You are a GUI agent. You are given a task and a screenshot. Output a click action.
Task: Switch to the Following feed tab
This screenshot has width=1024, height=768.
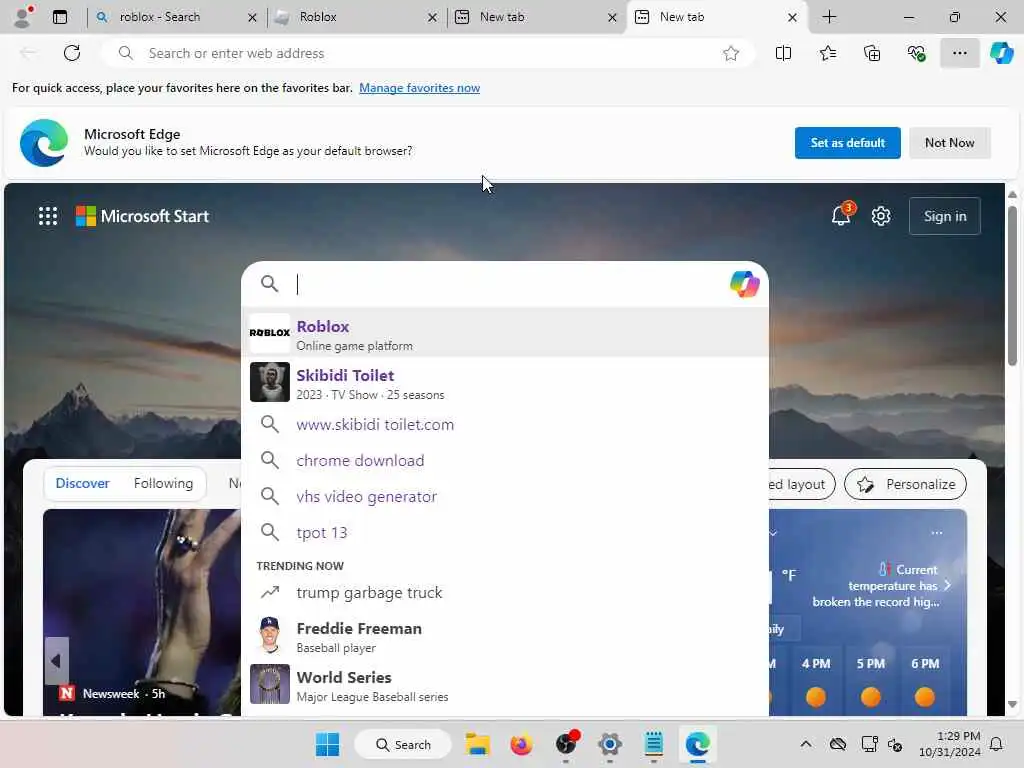click(163, 483)
